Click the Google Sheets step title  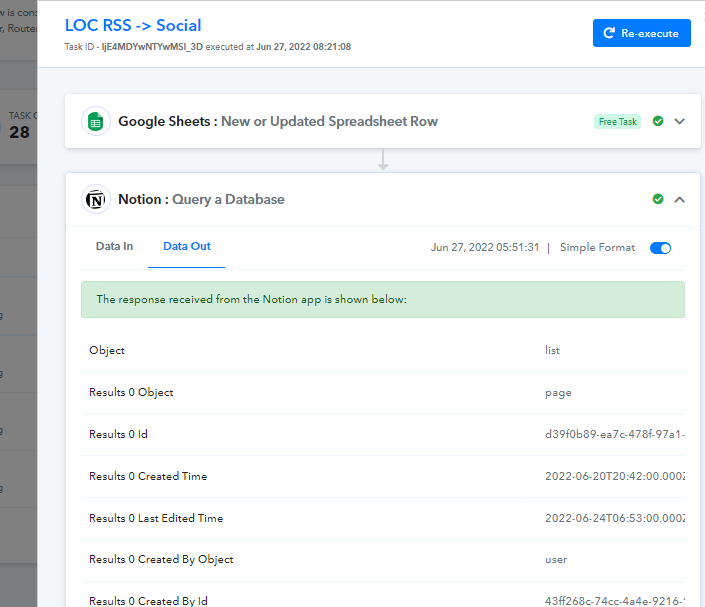(278, 121)
